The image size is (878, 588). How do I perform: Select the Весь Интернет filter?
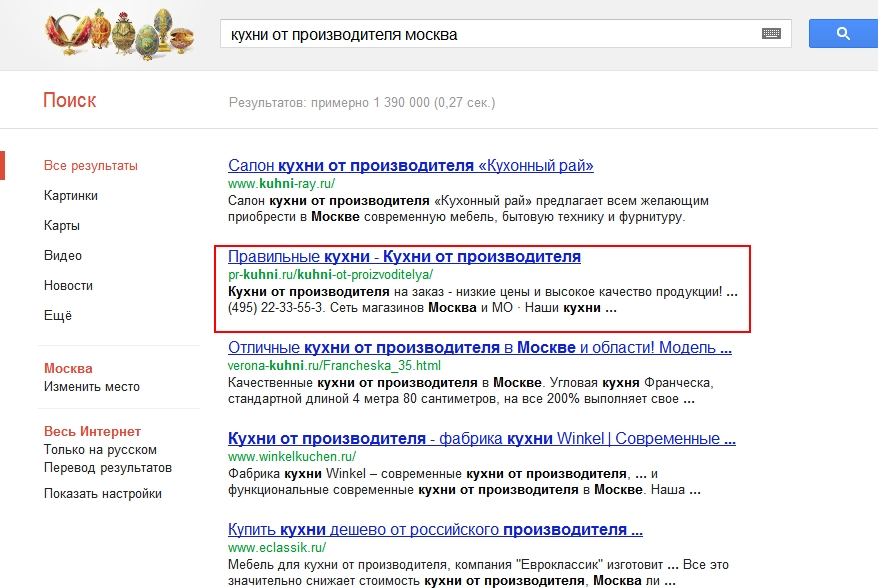[x=92, y=431]
